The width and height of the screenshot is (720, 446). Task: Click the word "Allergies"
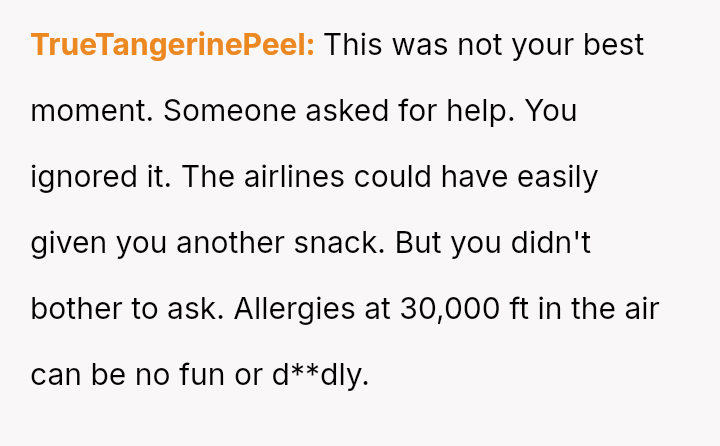point(294,308)
